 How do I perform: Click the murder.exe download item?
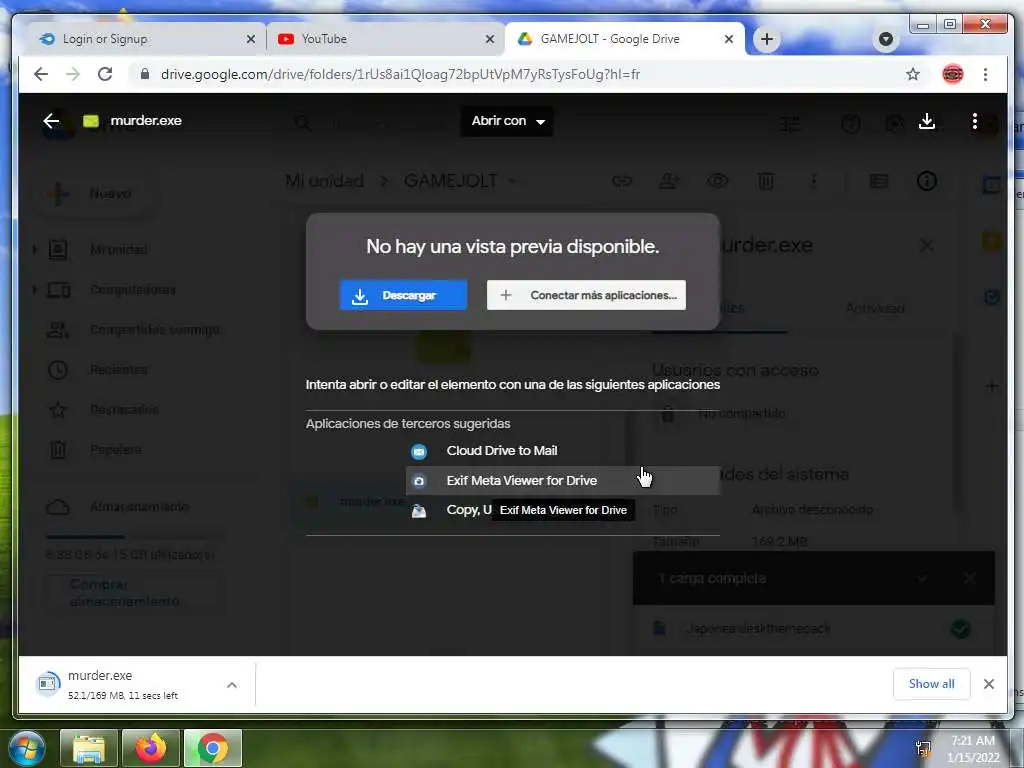point(122,685)
